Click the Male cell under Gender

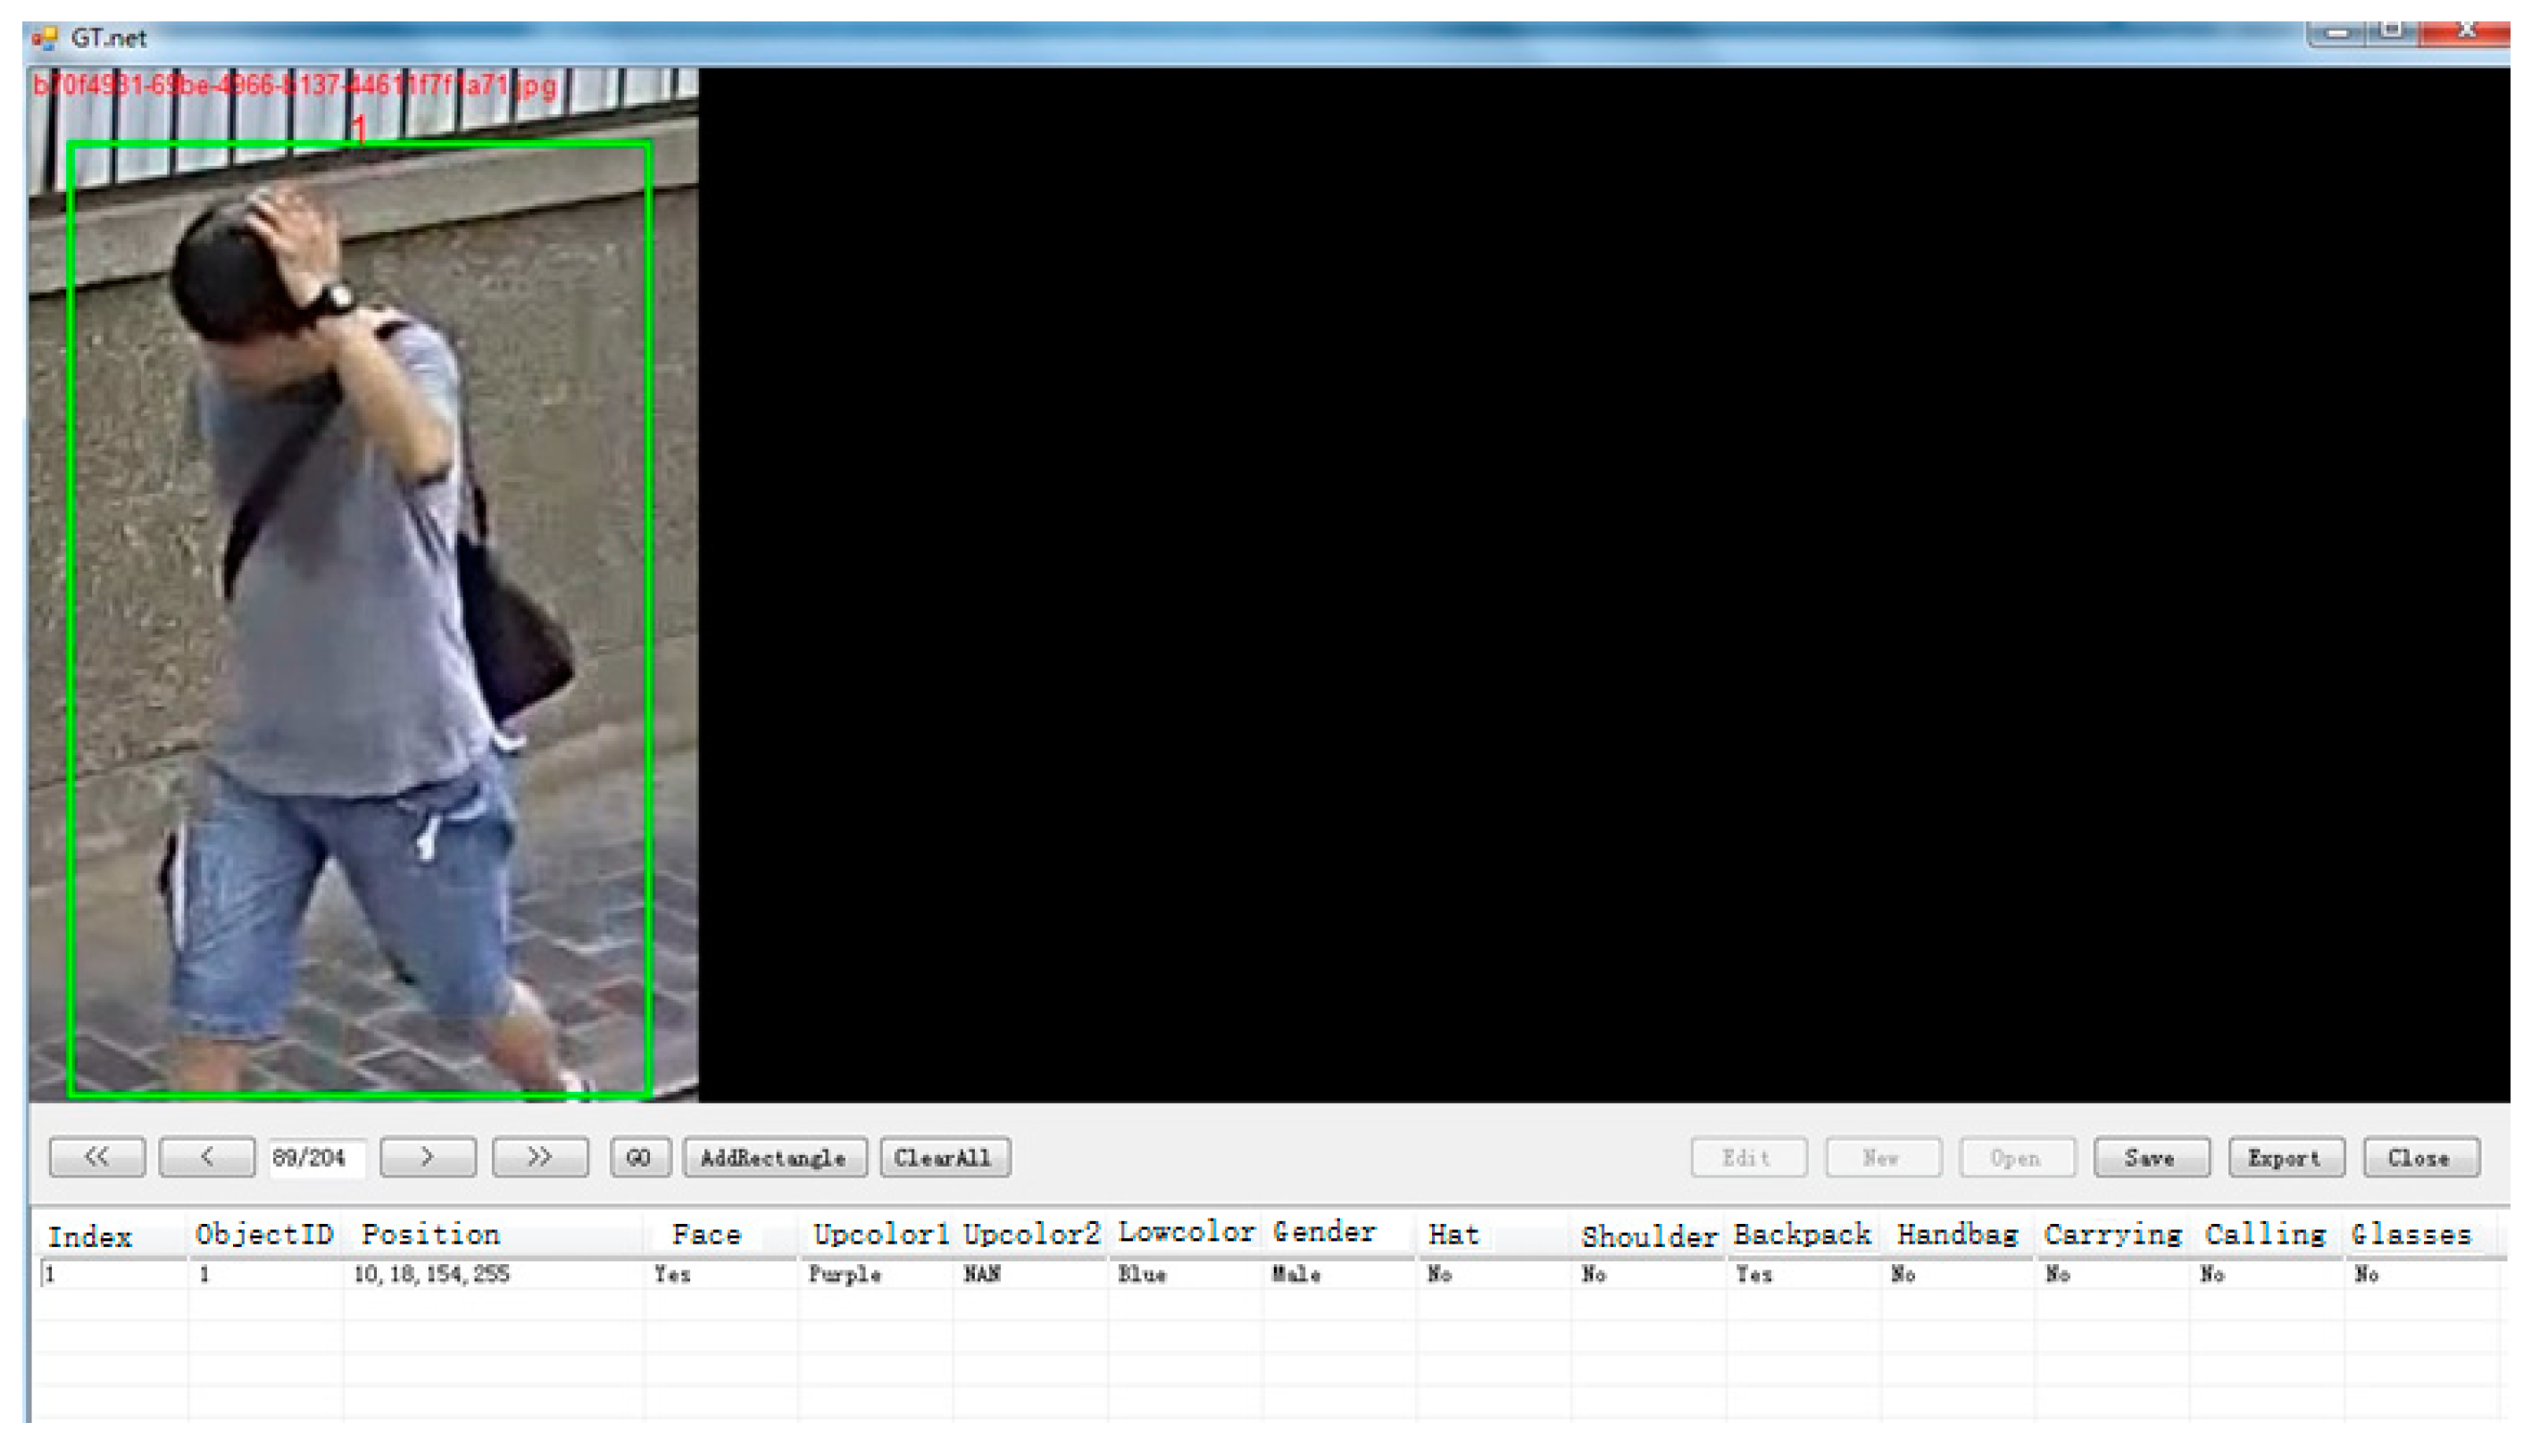[x=1297, y=1275]
